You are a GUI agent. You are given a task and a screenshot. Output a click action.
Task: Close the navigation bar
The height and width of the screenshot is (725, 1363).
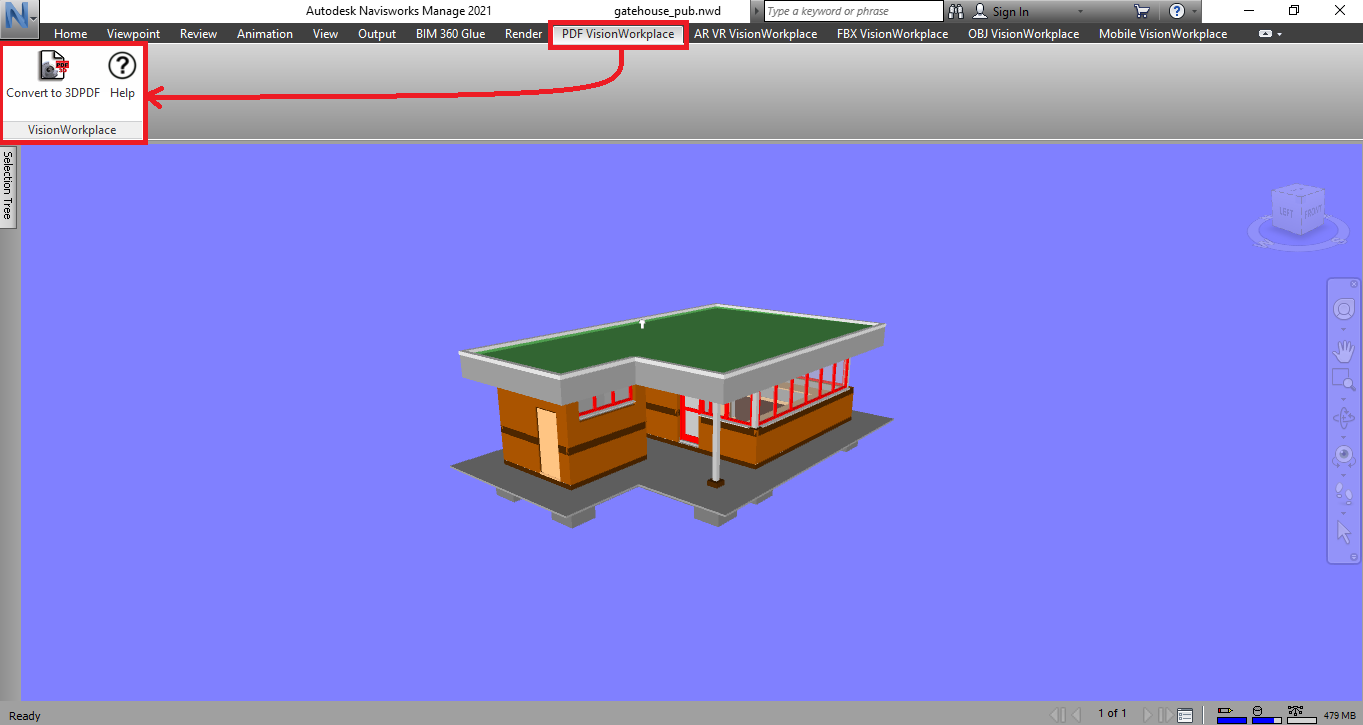click(1354, 284)
